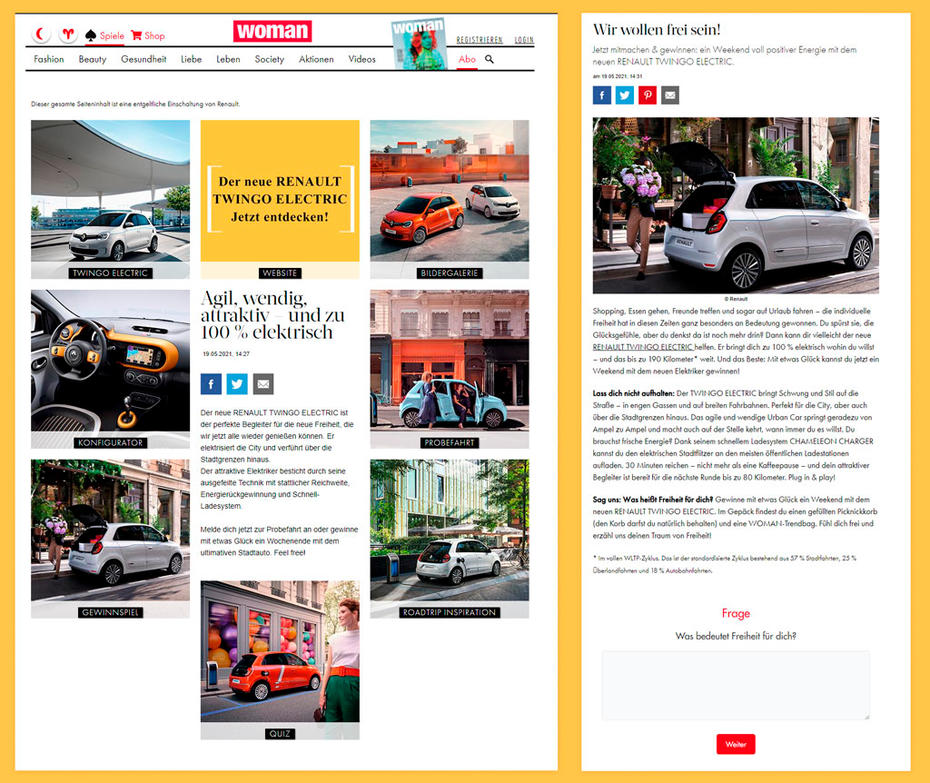Share the Agil, wendig article on Twitter
The height and width of the screenshot is (783, 930).
pyautogui.click(x=237, y=384)
